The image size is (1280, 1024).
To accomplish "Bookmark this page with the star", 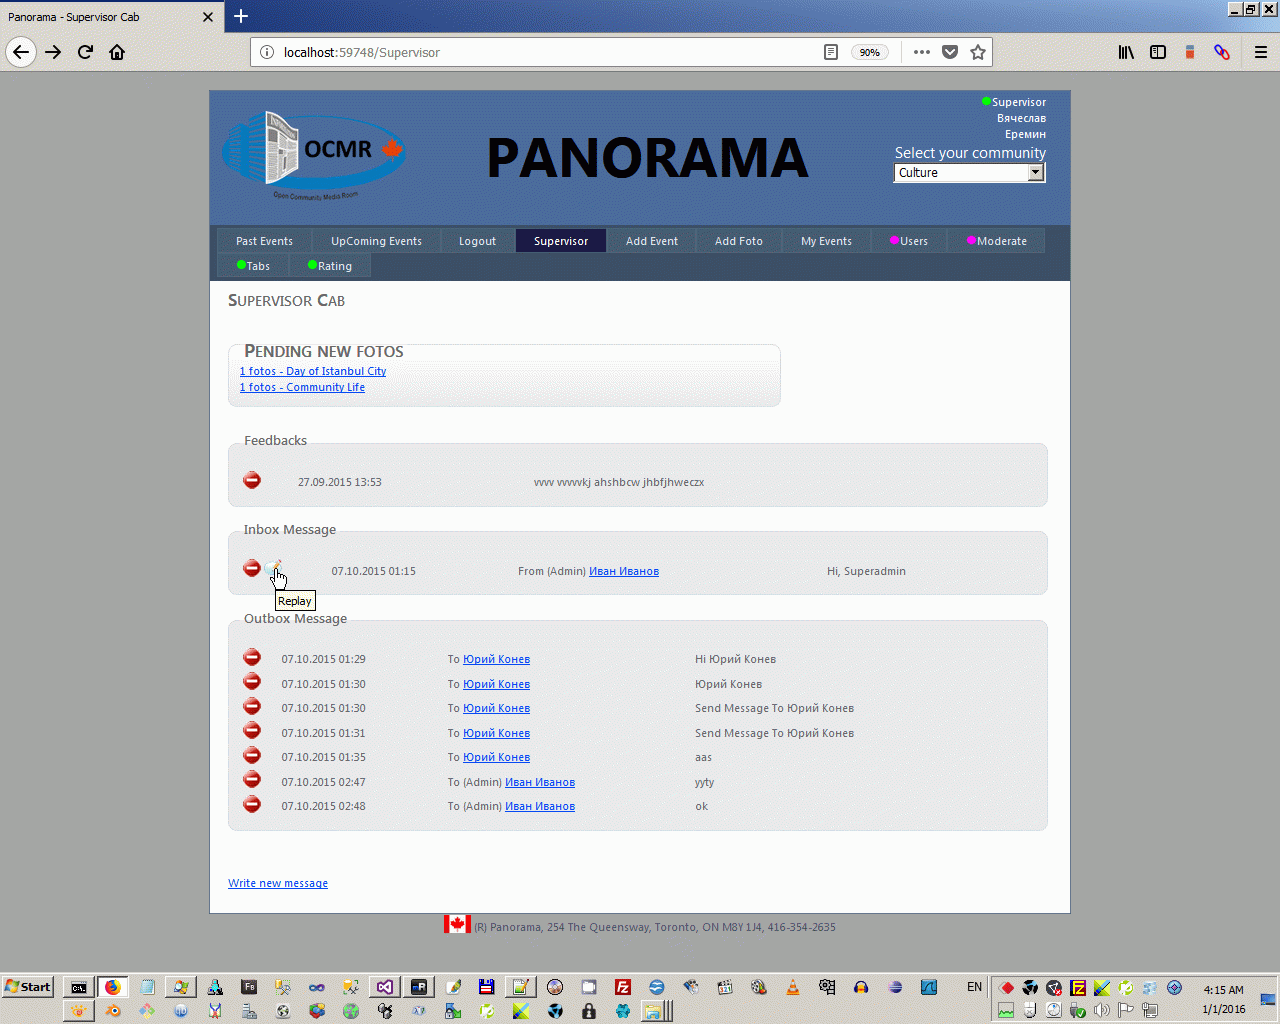I will coord(978,52).
